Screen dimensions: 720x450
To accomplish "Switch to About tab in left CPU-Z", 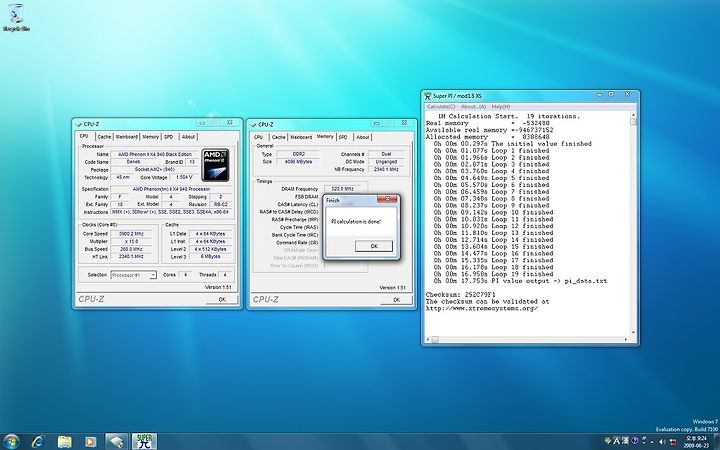I will (188, 137).
